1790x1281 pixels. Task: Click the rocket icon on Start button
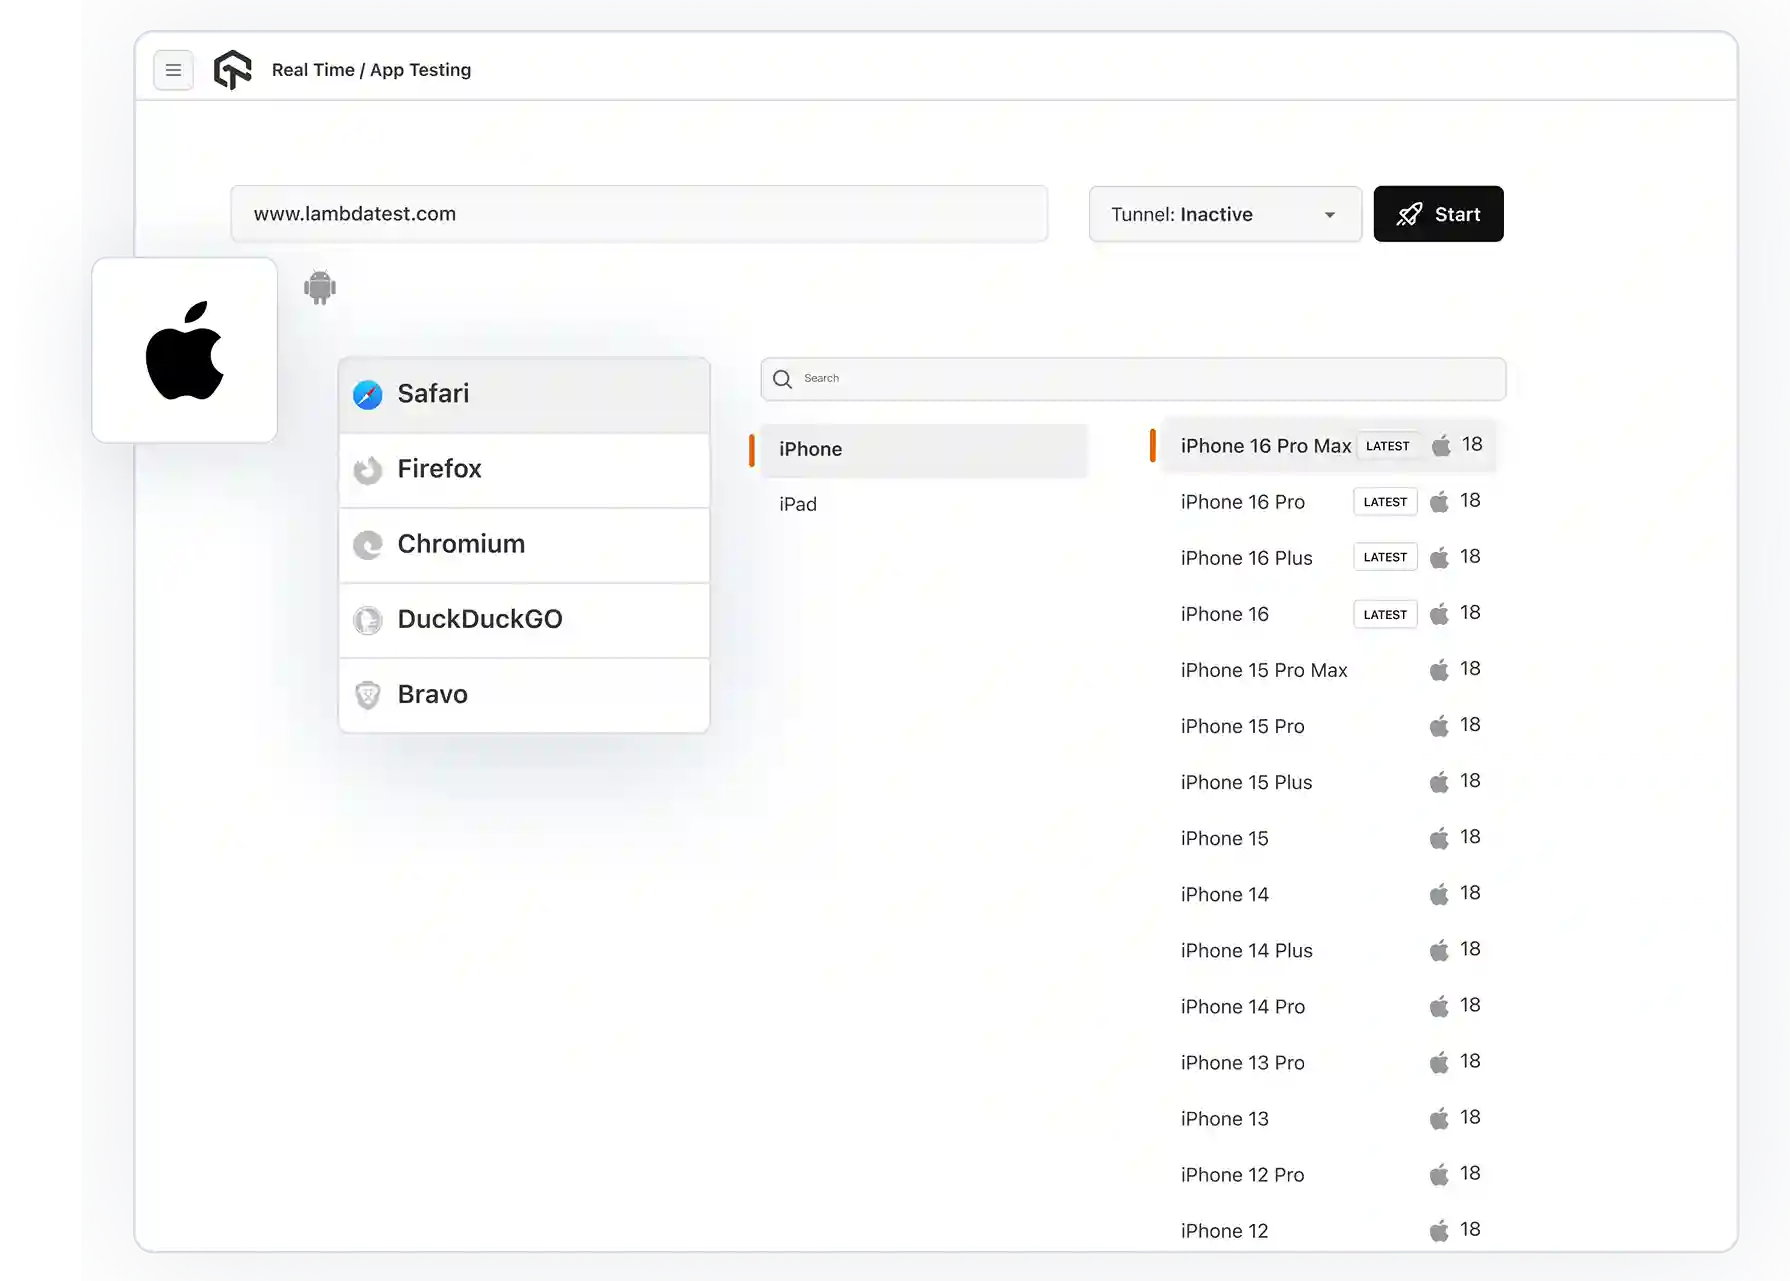pyautogui.click(x=1408, y=214)
